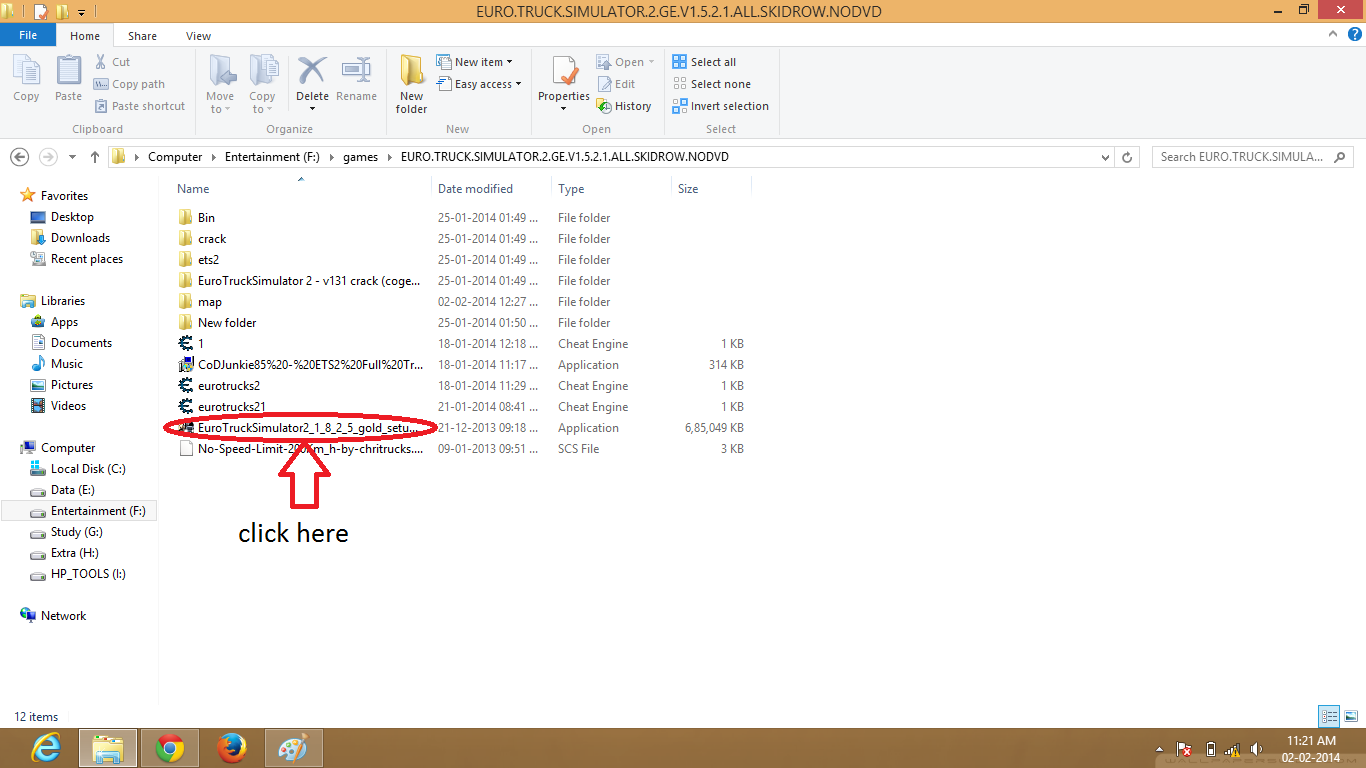Click the Paste shortcut icon

(x=140, y=105)
